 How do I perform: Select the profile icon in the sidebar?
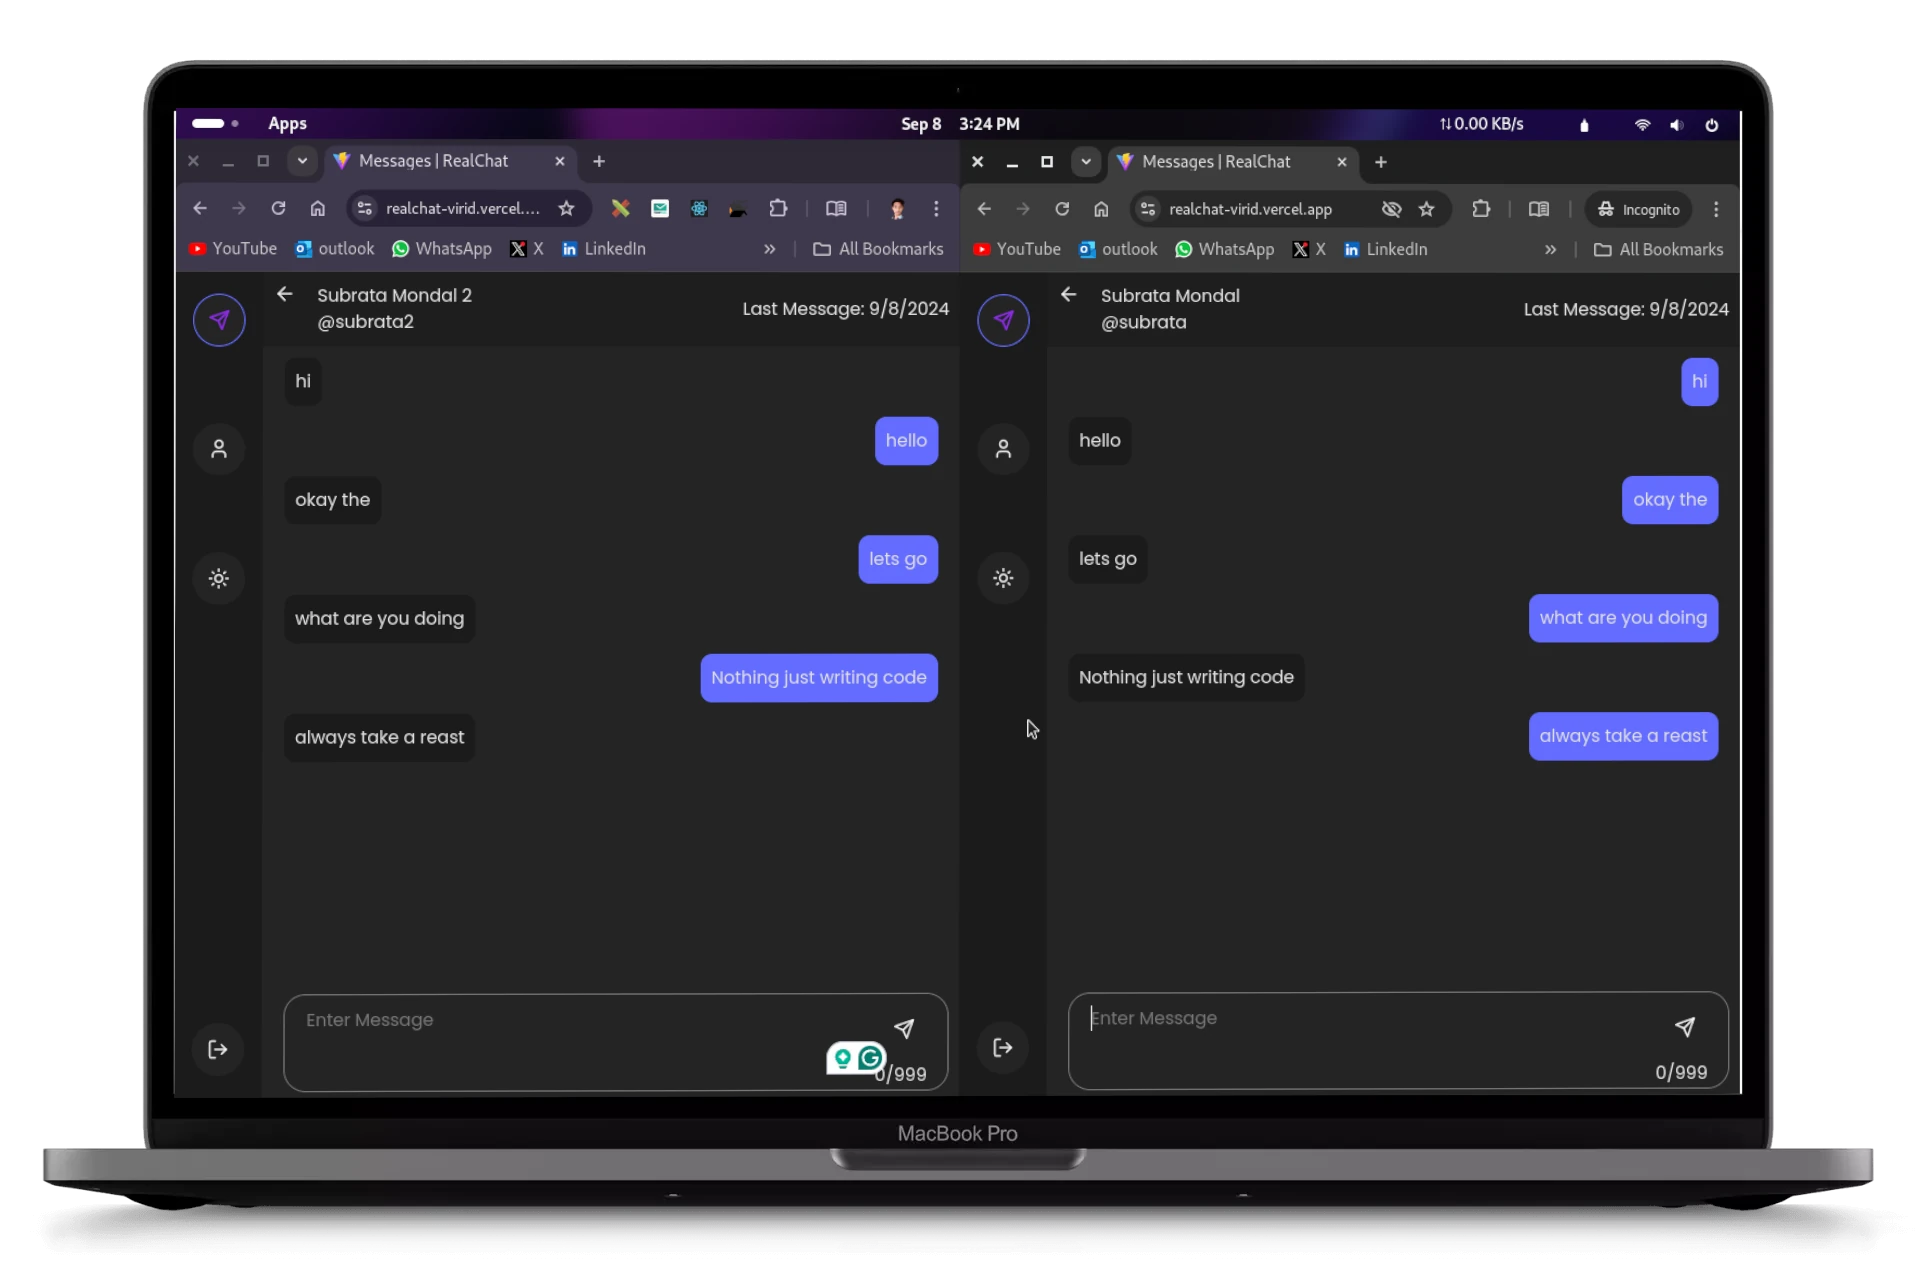(x=218, y=449)
